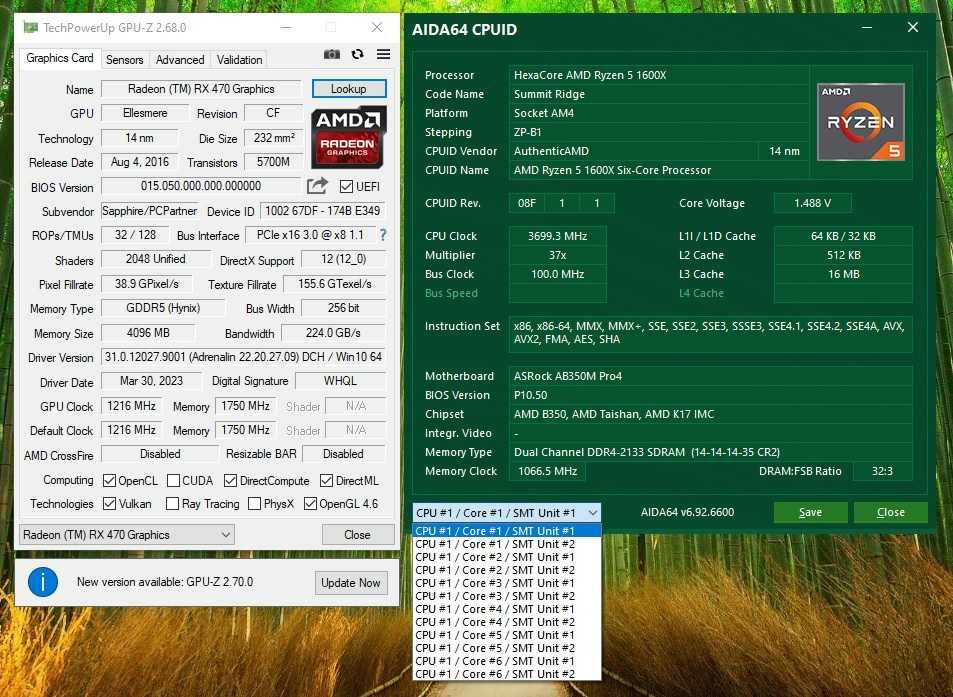
Task: Click the GPU field showing Ellesmere
Action: pyautogui.click(x=145, y=113)
